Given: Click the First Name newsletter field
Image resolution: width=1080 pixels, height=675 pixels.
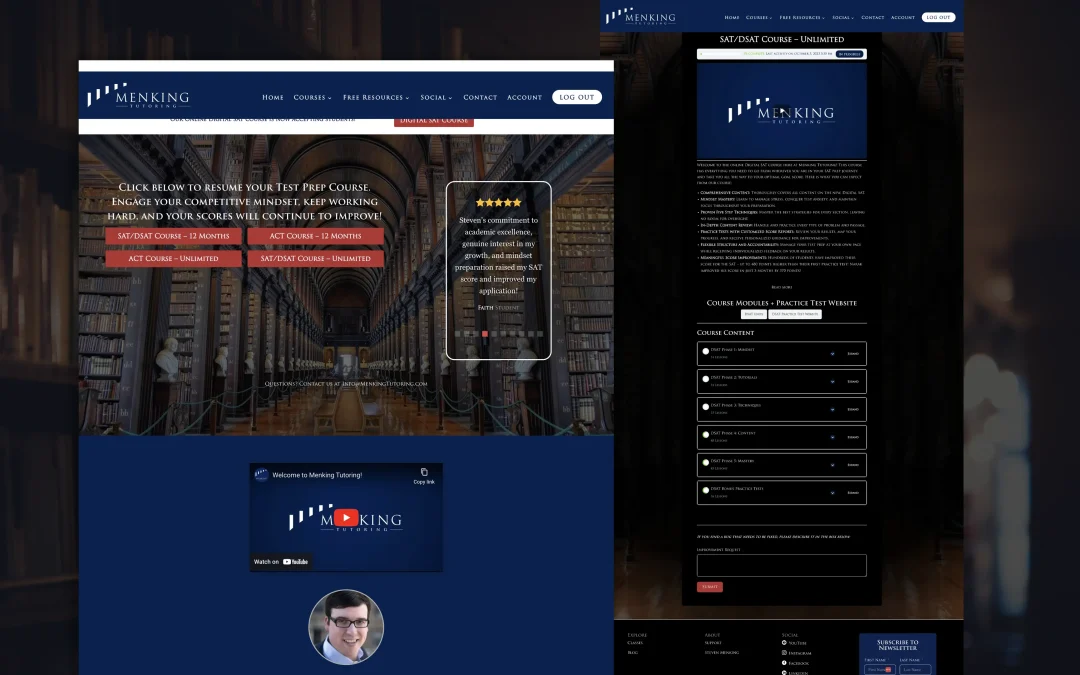Looking at the screenshot, I should pos(880,669).
